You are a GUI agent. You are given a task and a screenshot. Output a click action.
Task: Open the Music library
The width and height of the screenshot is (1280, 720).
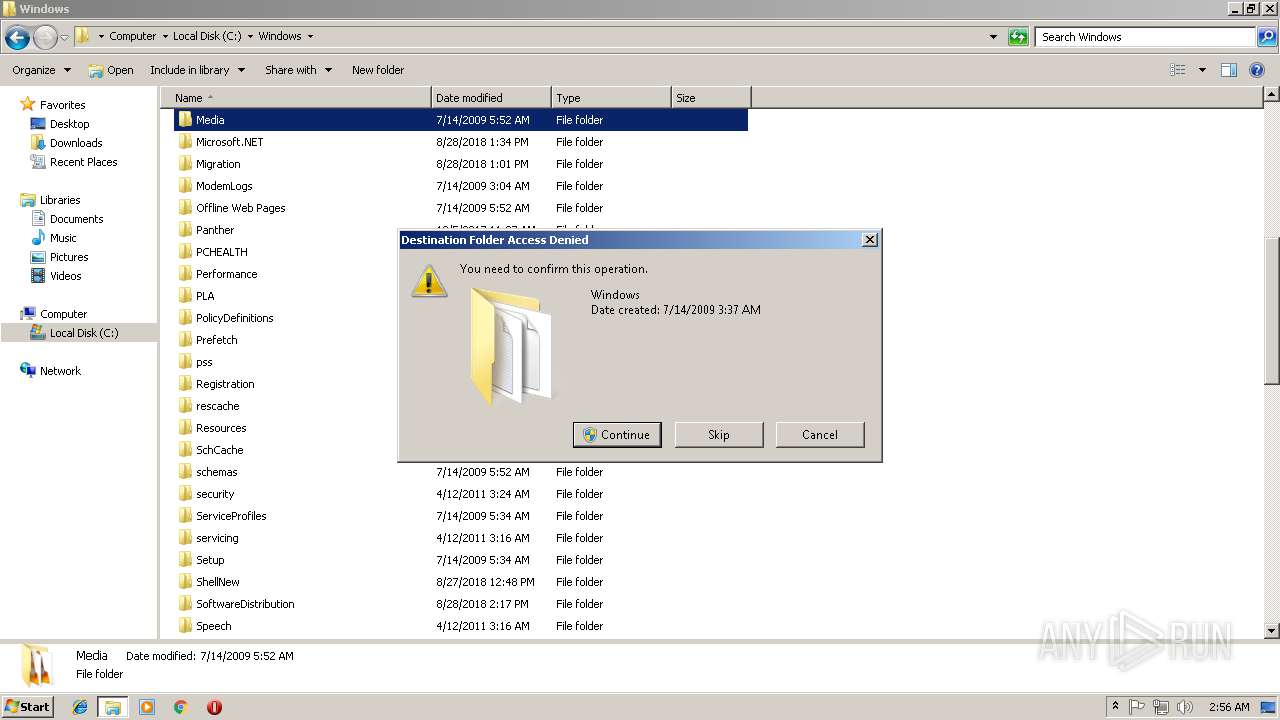click(x=63, y=238)
